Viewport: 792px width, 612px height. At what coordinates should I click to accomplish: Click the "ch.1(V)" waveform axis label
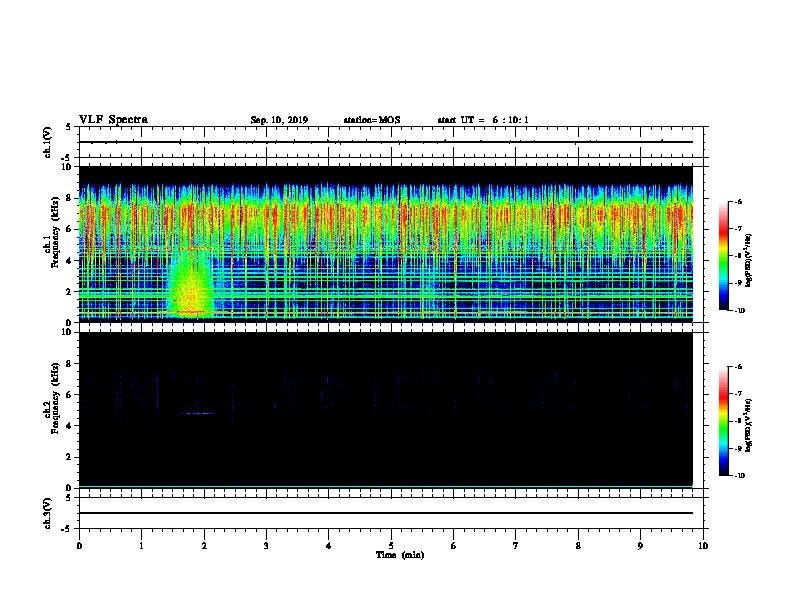pyautogui.click(x=47, y=142)
